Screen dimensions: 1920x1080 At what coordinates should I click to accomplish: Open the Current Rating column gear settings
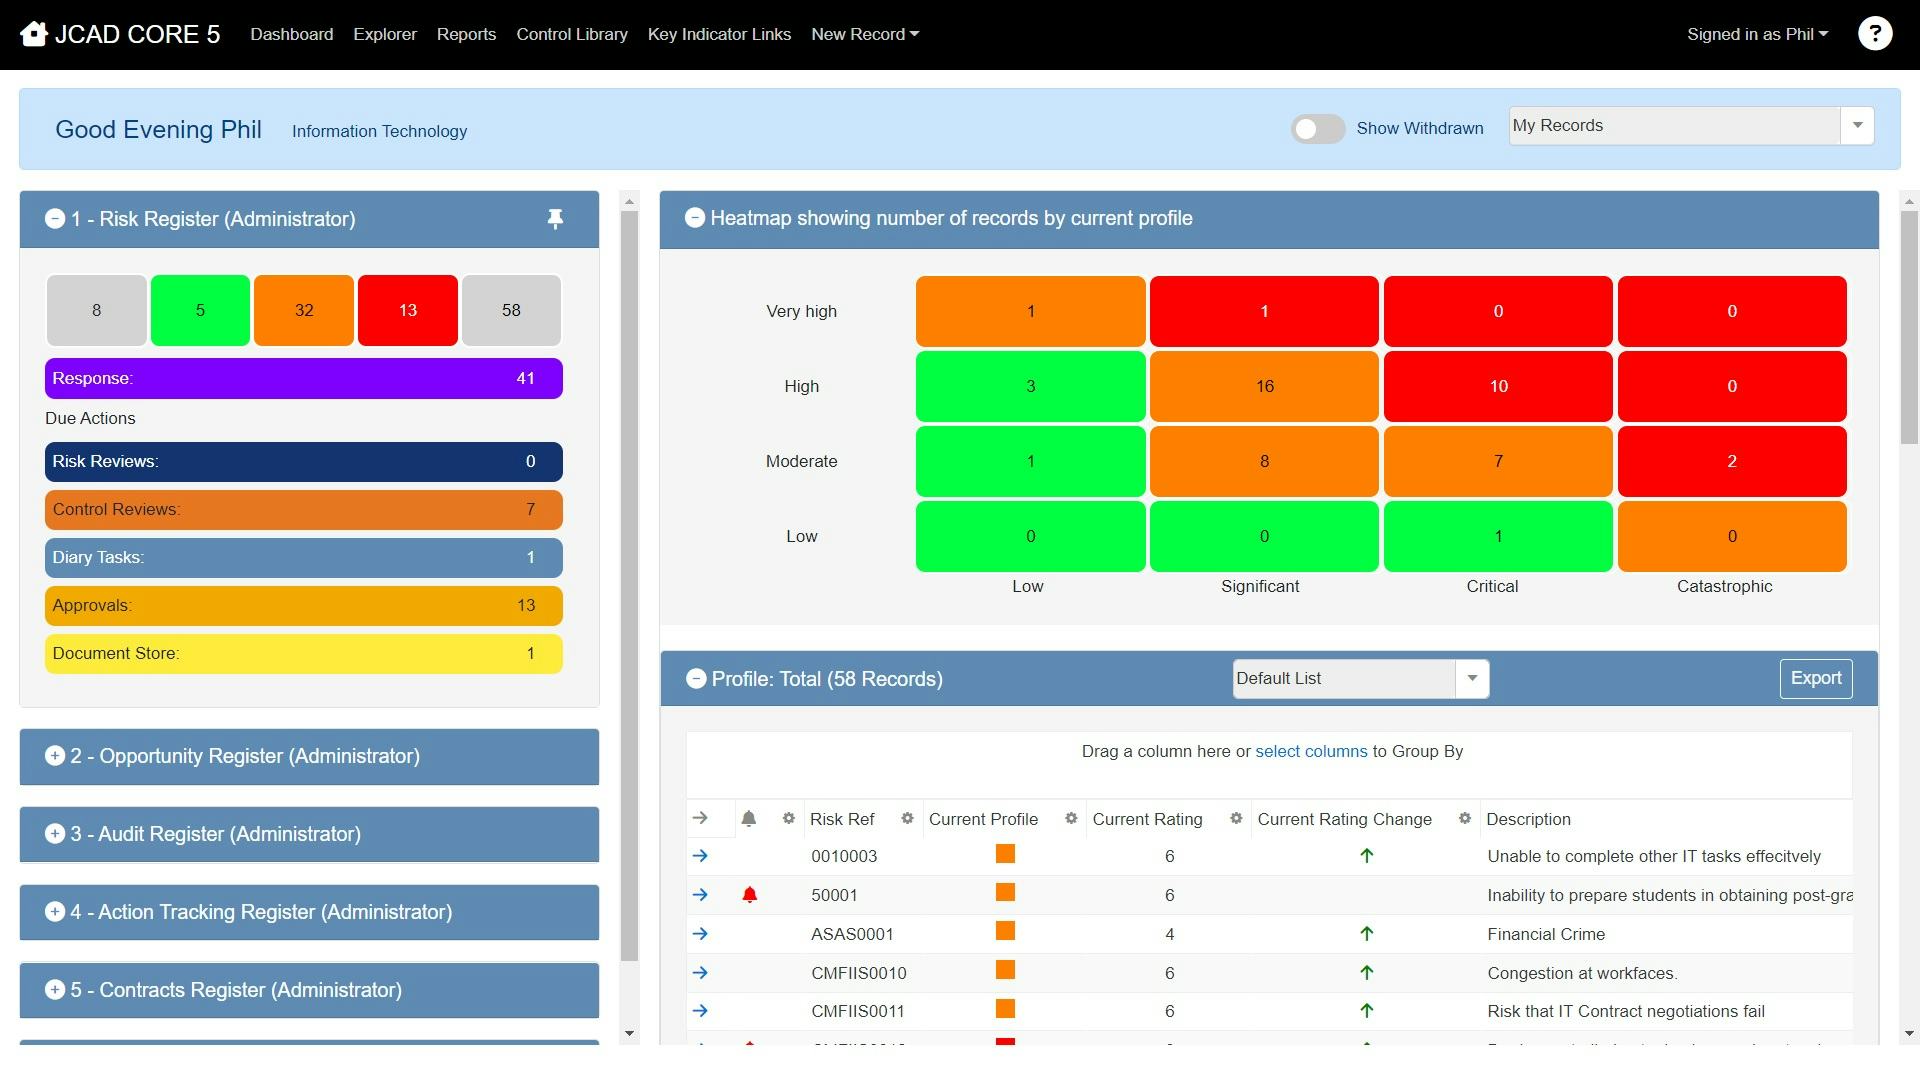(1235, 819)
